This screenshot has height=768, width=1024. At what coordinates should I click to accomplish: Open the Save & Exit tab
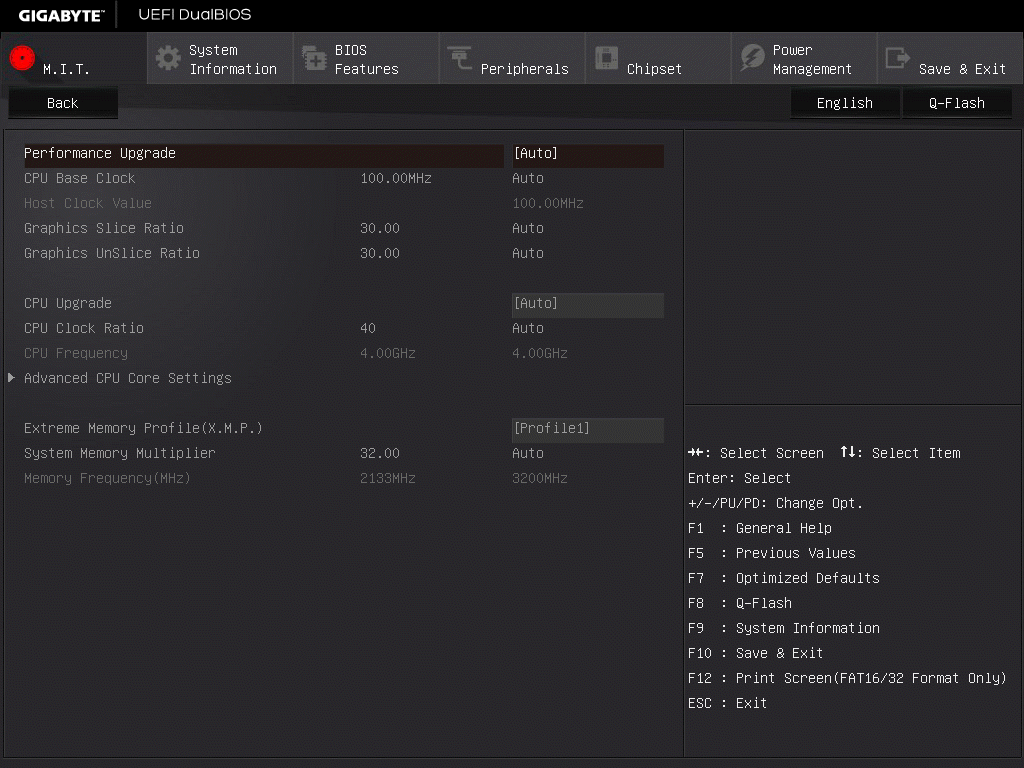click(951, 59)
